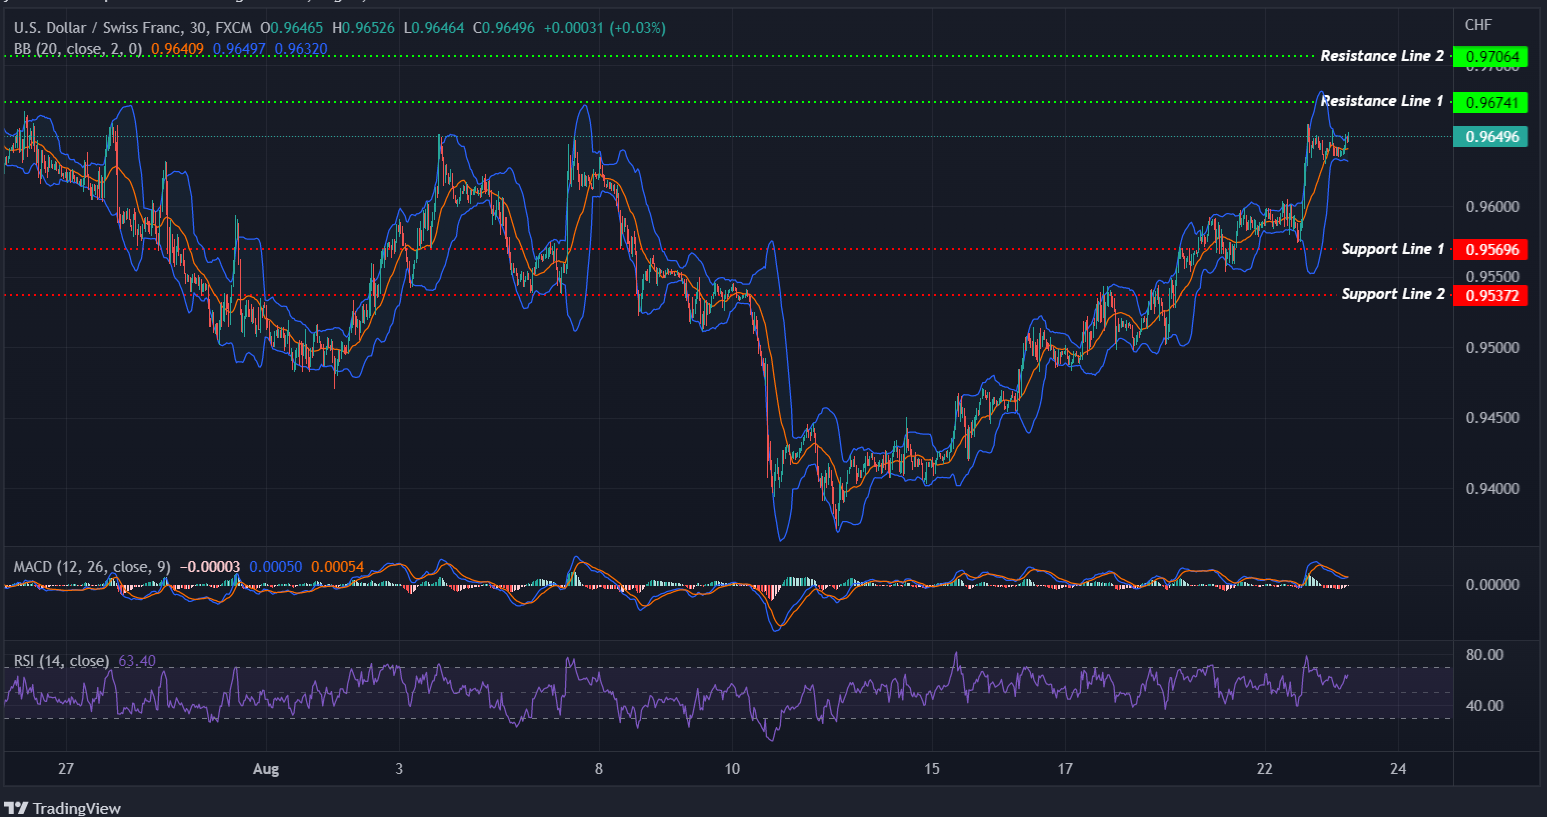This screenshot has width=1547, height=817.
Task: Click the red 0.95696 price label
Action: (x=1491, y=249)
